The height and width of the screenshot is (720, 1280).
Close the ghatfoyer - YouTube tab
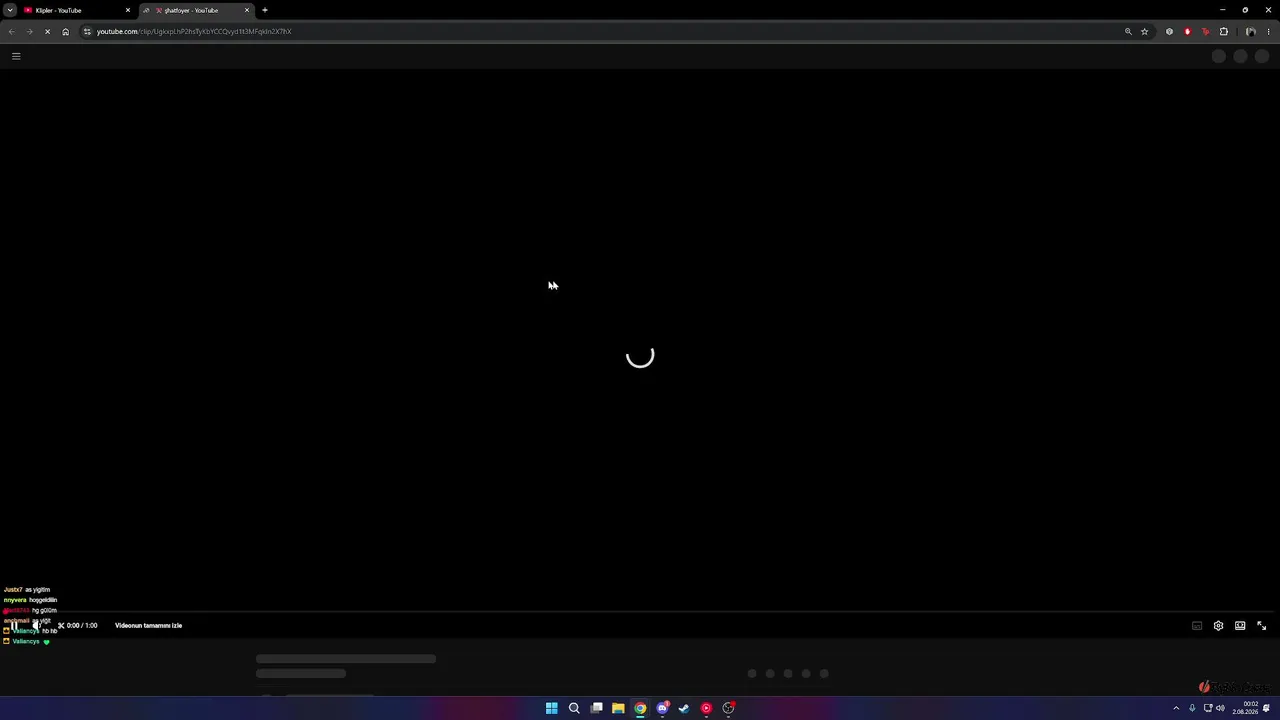click(x=247, y=10)
